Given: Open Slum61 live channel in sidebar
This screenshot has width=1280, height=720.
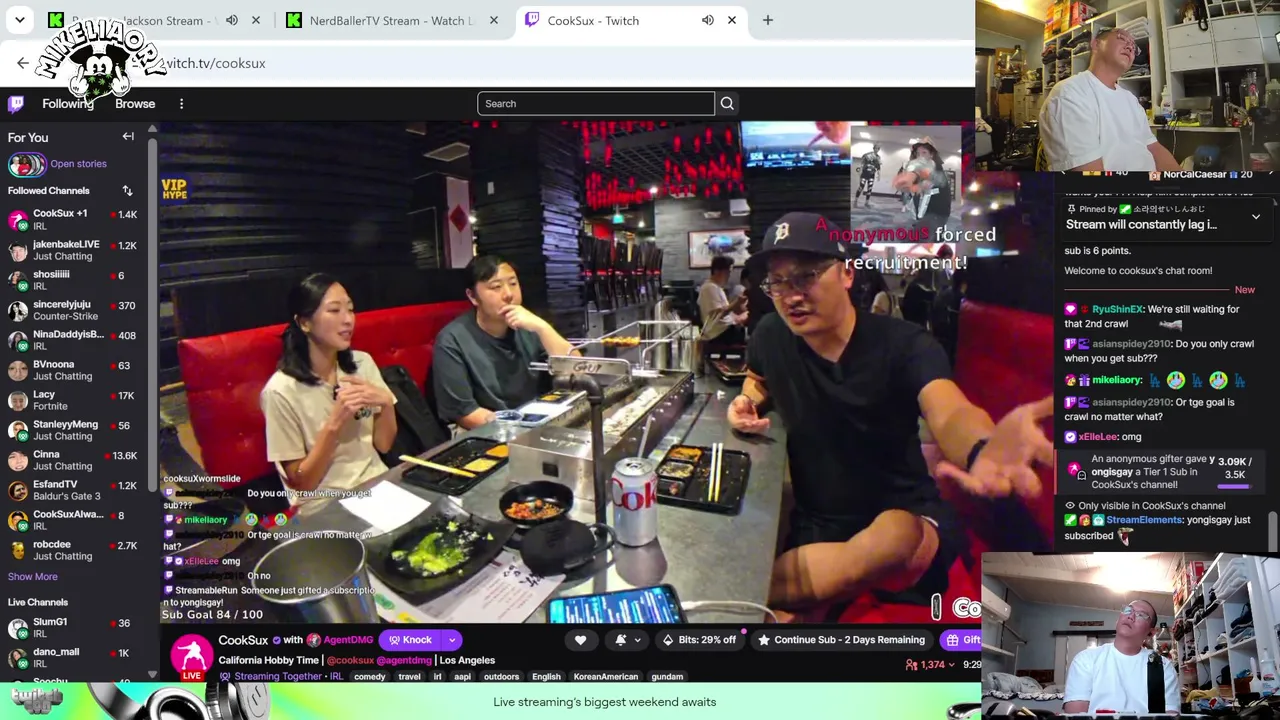Looking at the screenshot, I should click(x=75, y=627).
